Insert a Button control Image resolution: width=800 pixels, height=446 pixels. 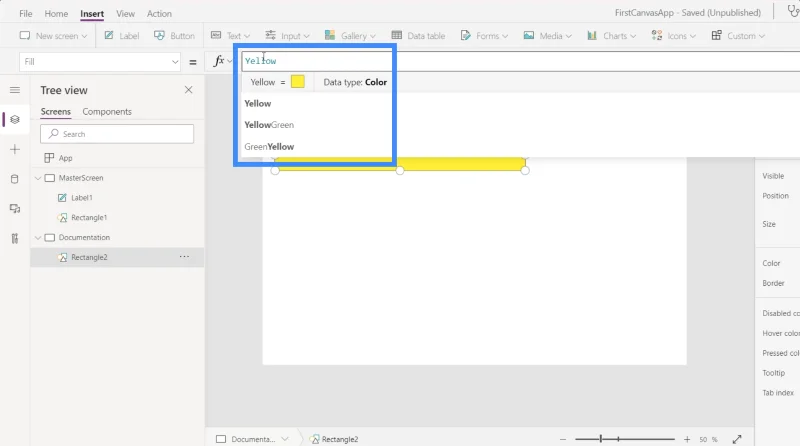point(174,36)
